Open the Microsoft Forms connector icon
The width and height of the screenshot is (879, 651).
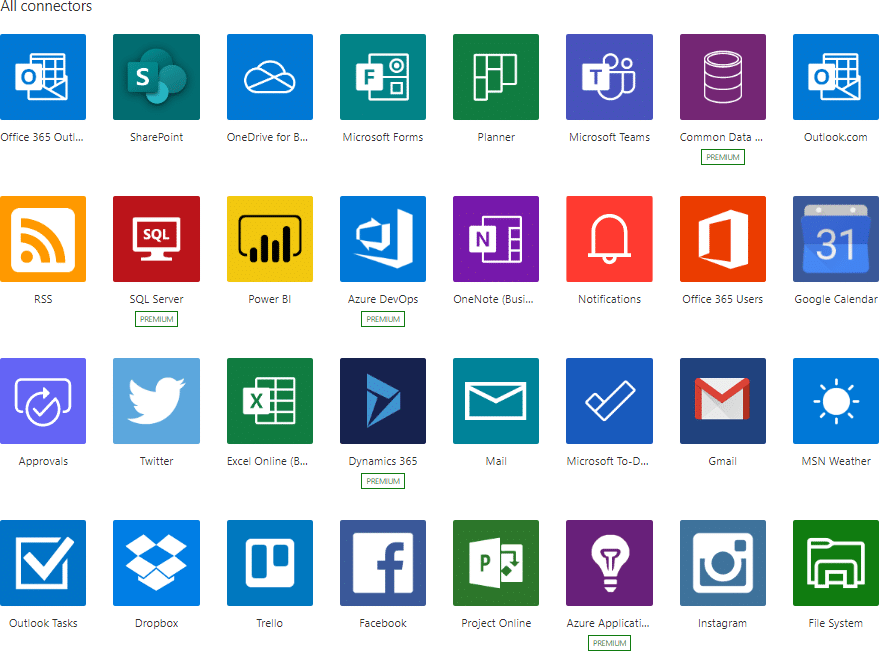click(x=383, y=77)
